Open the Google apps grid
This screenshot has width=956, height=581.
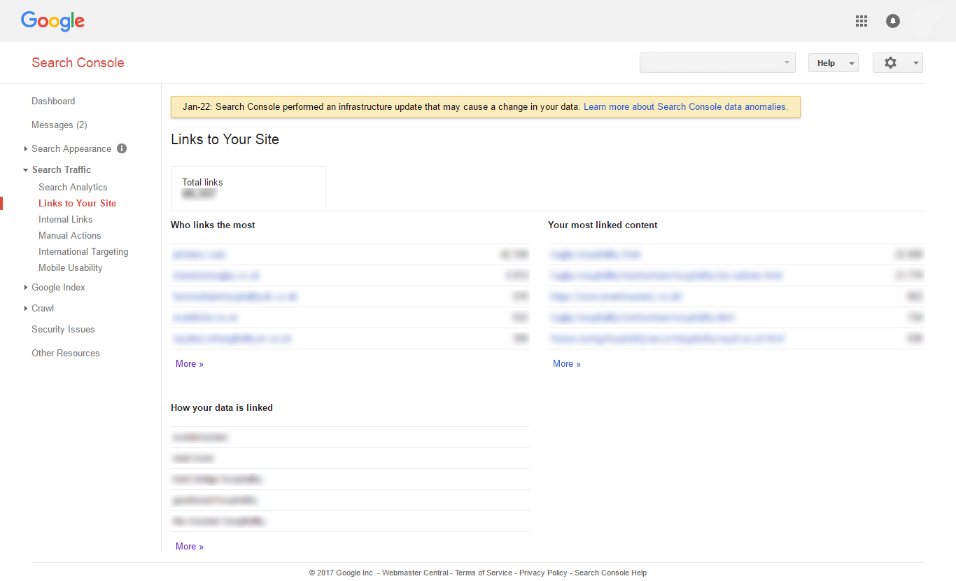[x=861, y=21]
